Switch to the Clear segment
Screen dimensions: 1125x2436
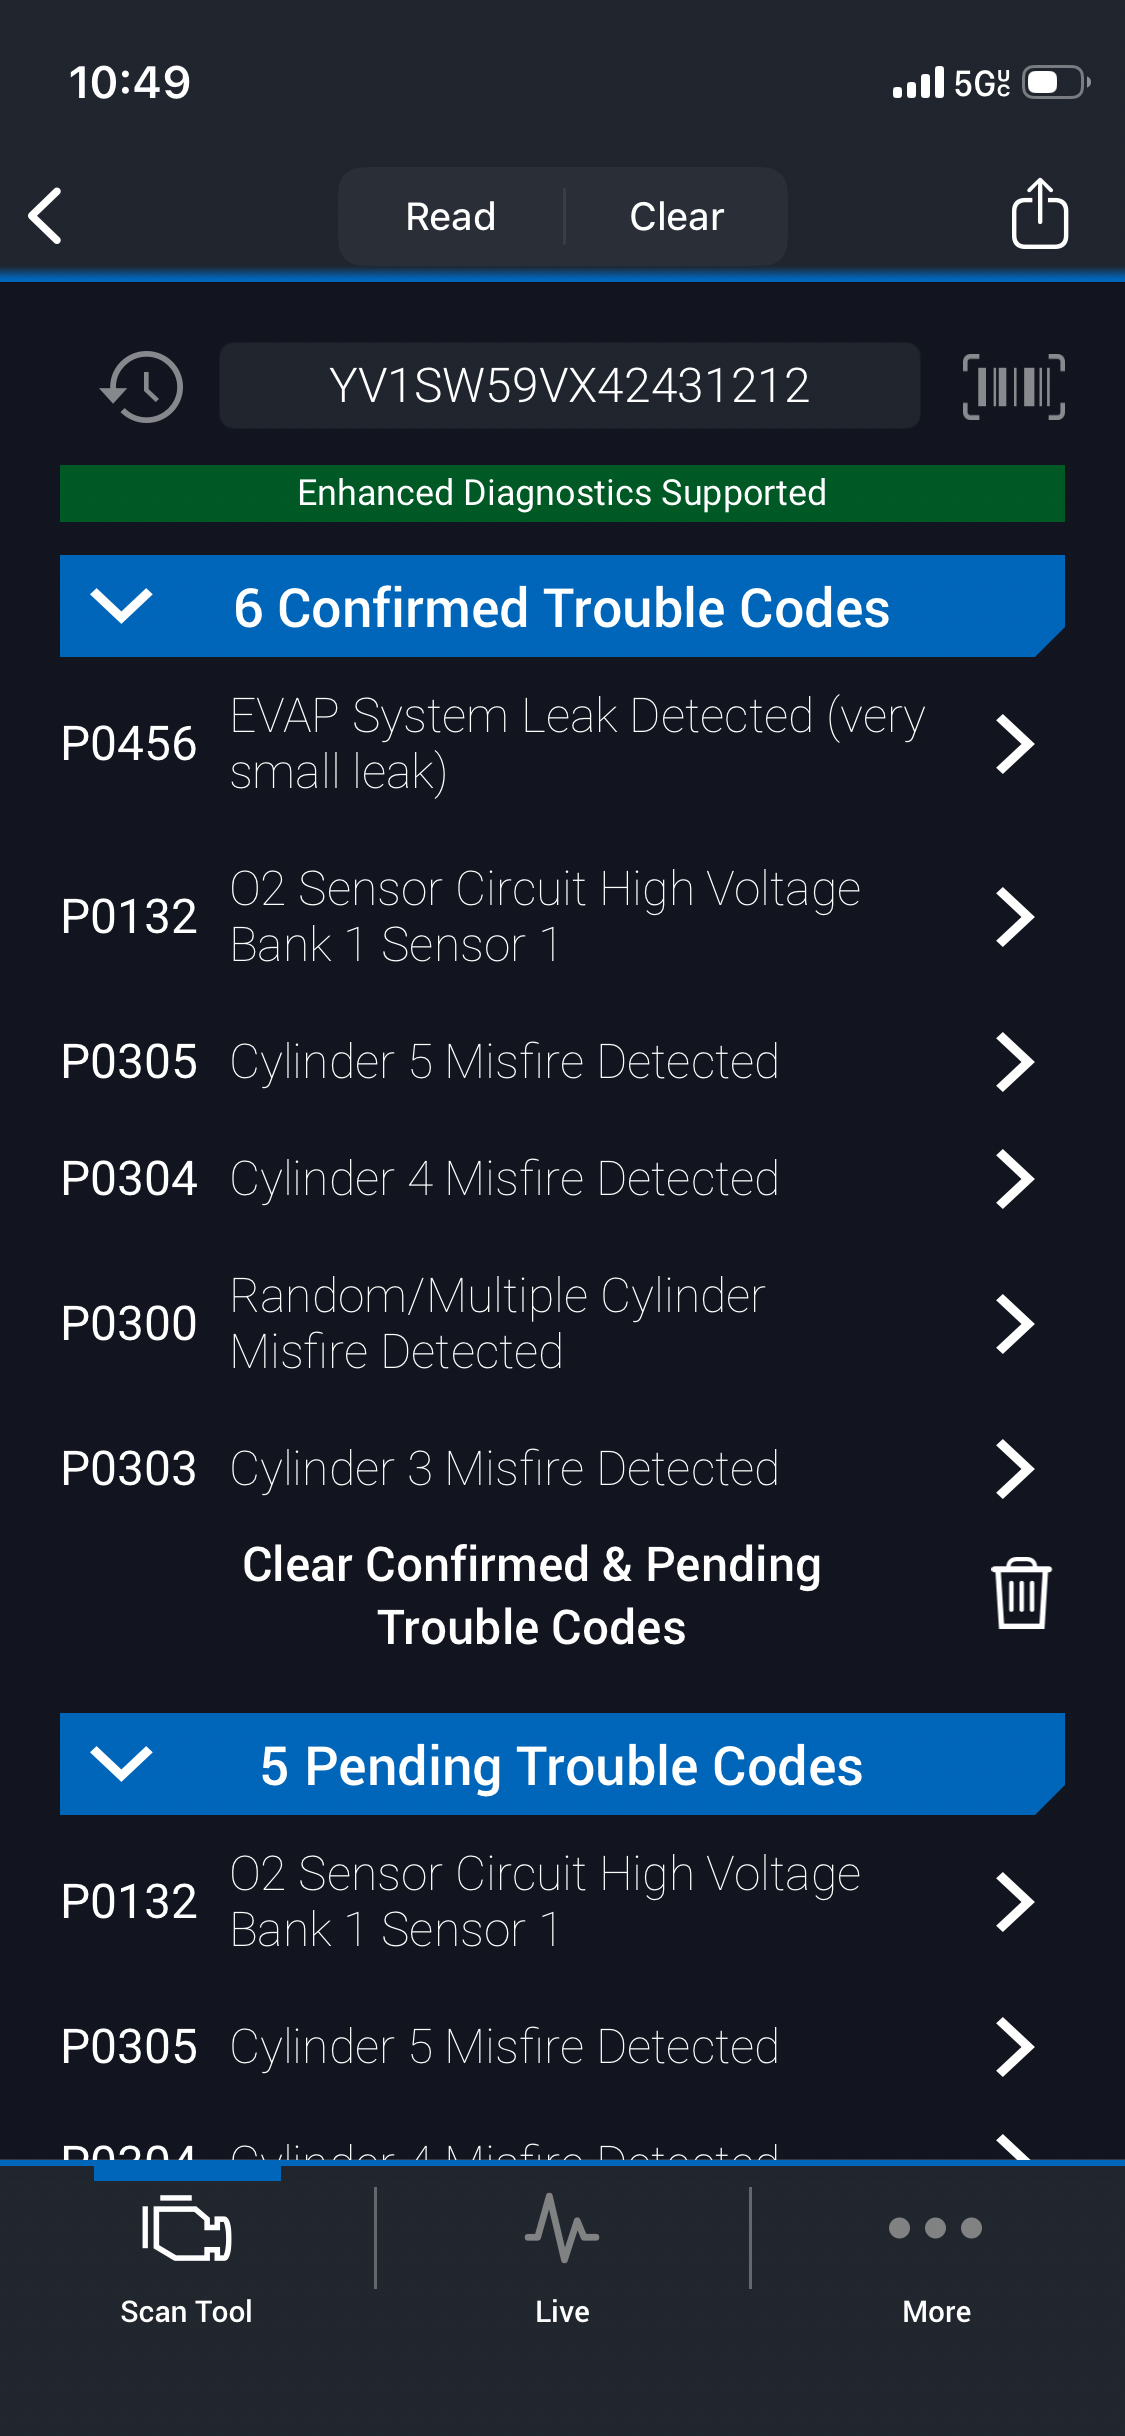pyautogui.click(x=676, y=217)
